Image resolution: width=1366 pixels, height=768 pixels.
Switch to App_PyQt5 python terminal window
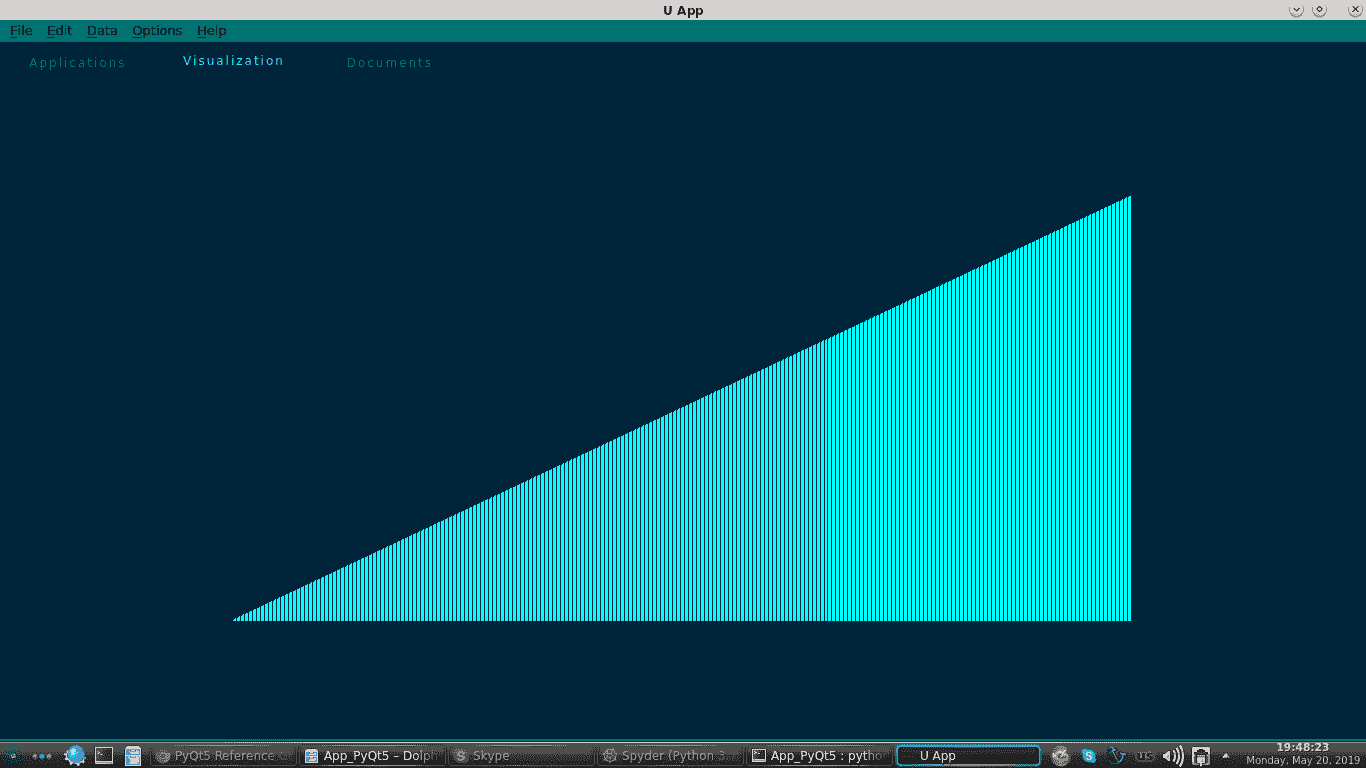[819, 756]
